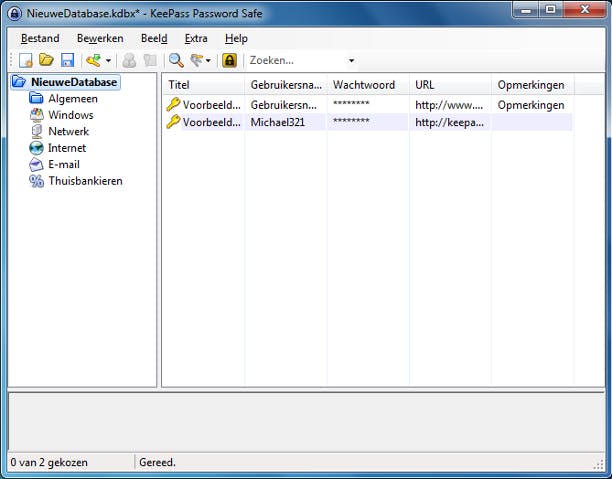
Task: Open the Beeld menu
Action: (154, 38)
